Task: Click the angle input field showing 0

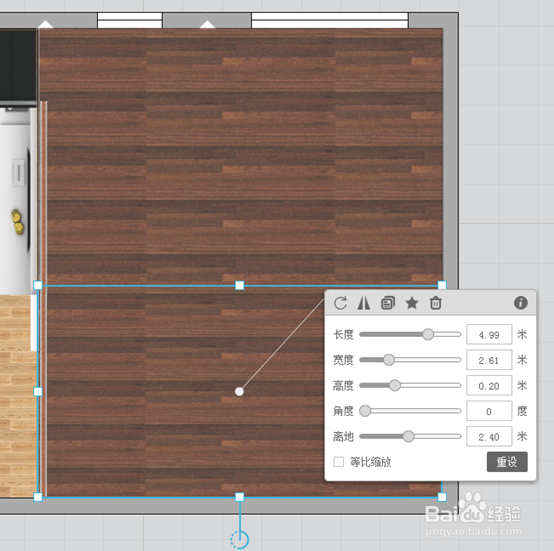Action: pos(489,411)
